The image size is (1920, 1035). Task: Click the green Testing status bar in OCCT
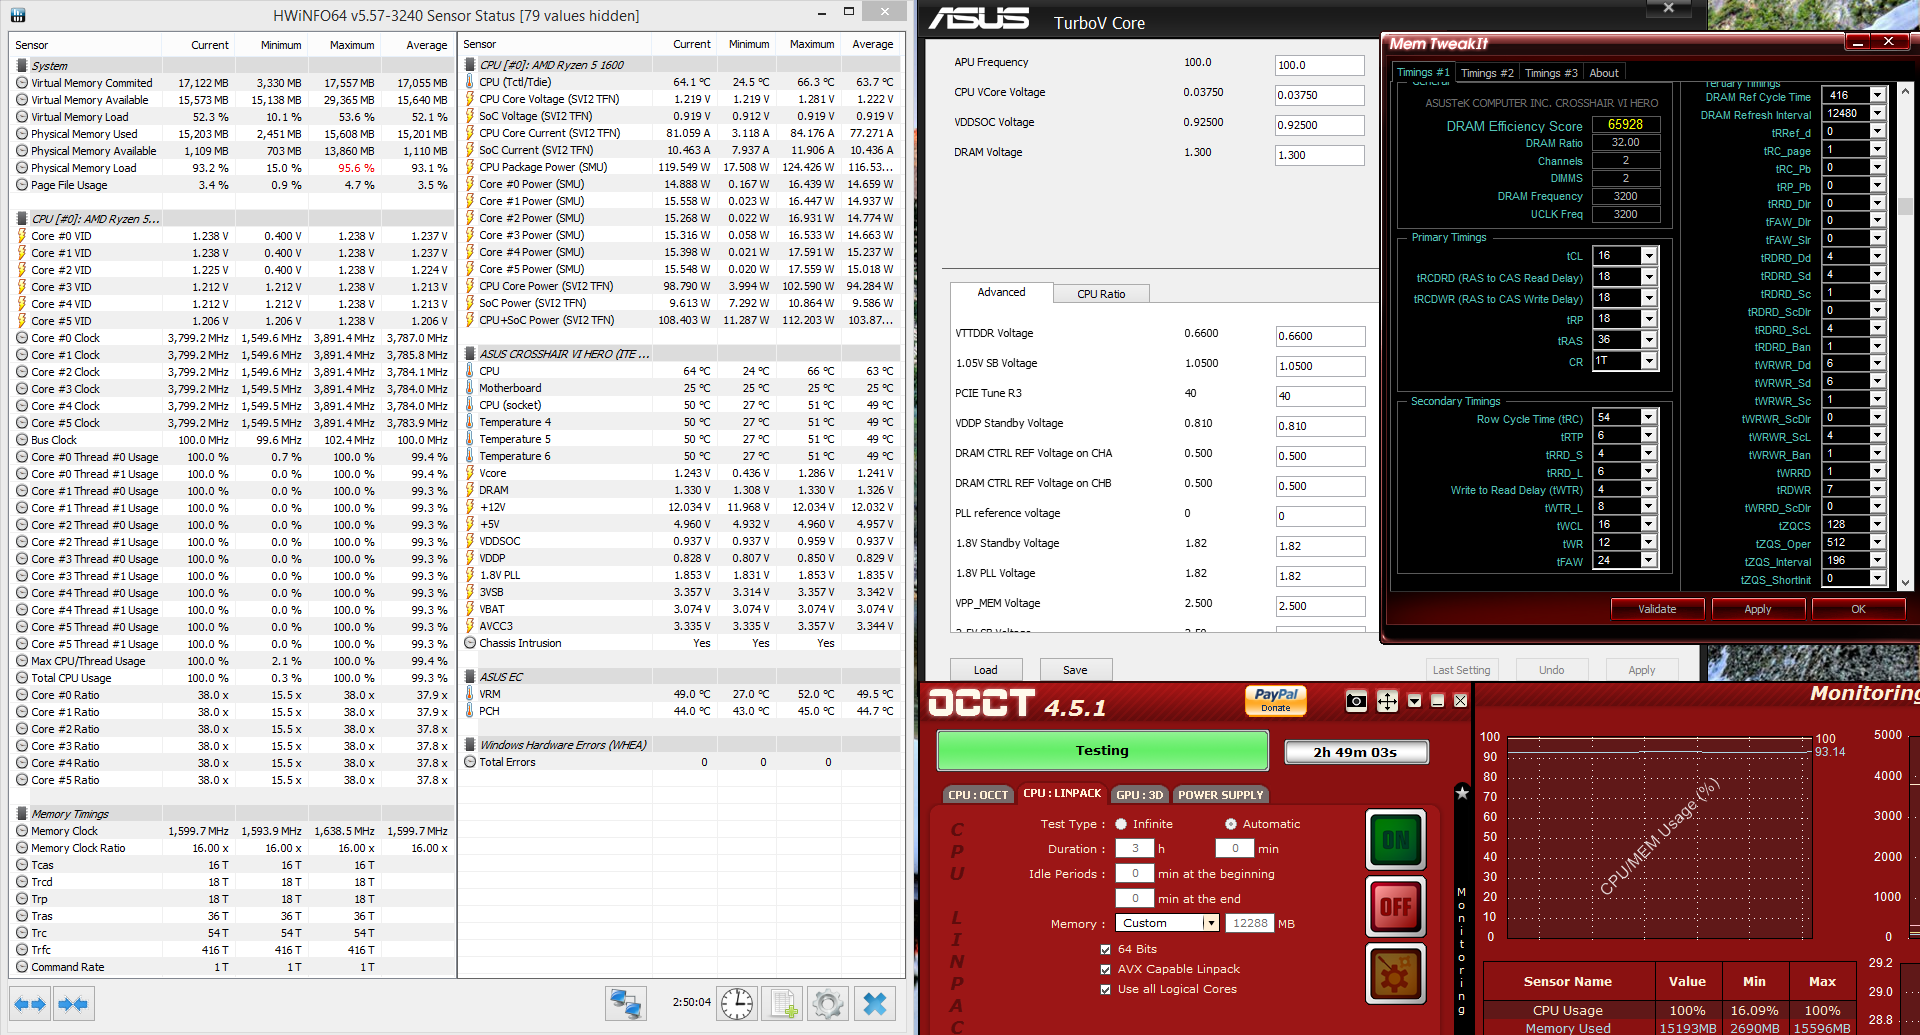[1102, 751]
